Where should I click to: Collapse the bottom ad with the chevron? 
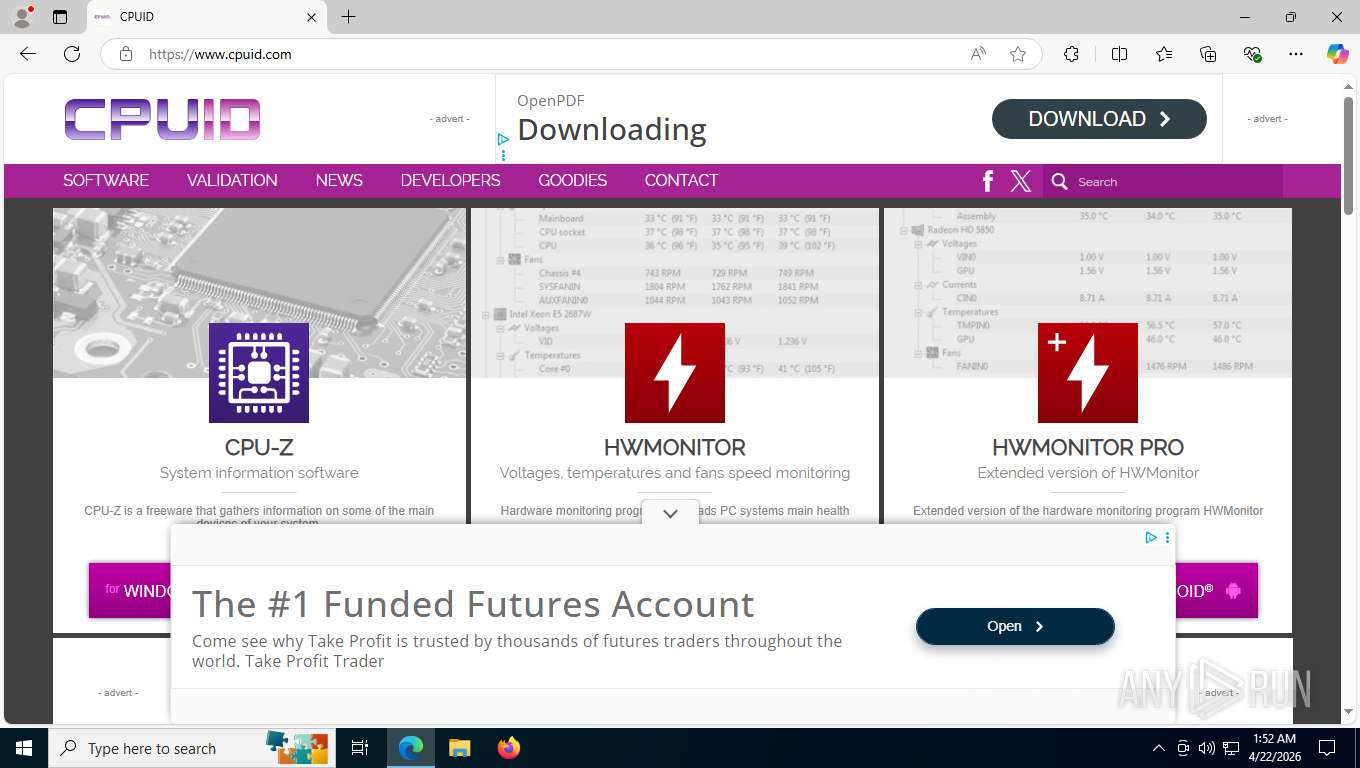click(x=671, y=513)
